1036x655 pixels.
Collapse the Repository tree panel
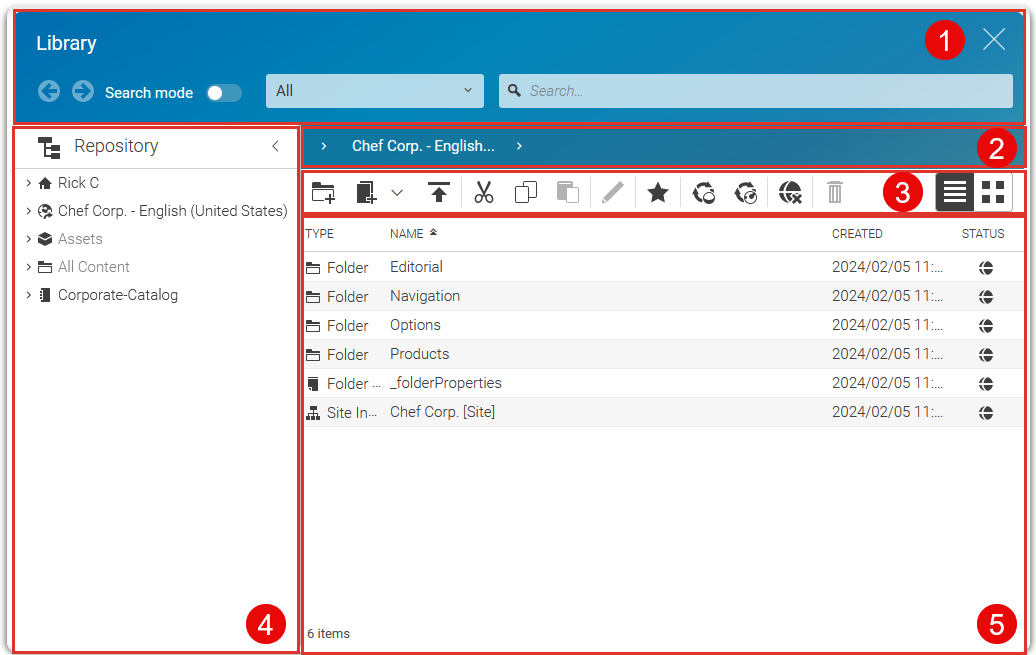275,146
